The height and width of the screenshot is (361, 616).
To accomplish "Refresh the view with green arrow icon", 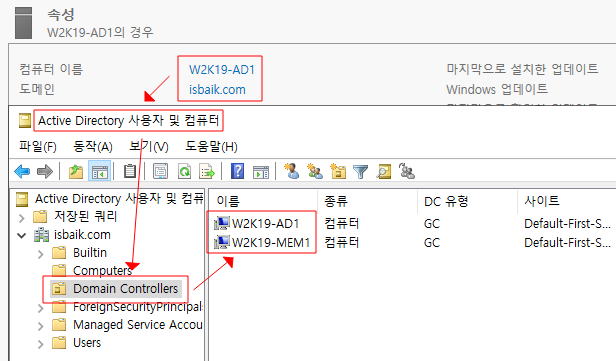I will tap(184, 171).
